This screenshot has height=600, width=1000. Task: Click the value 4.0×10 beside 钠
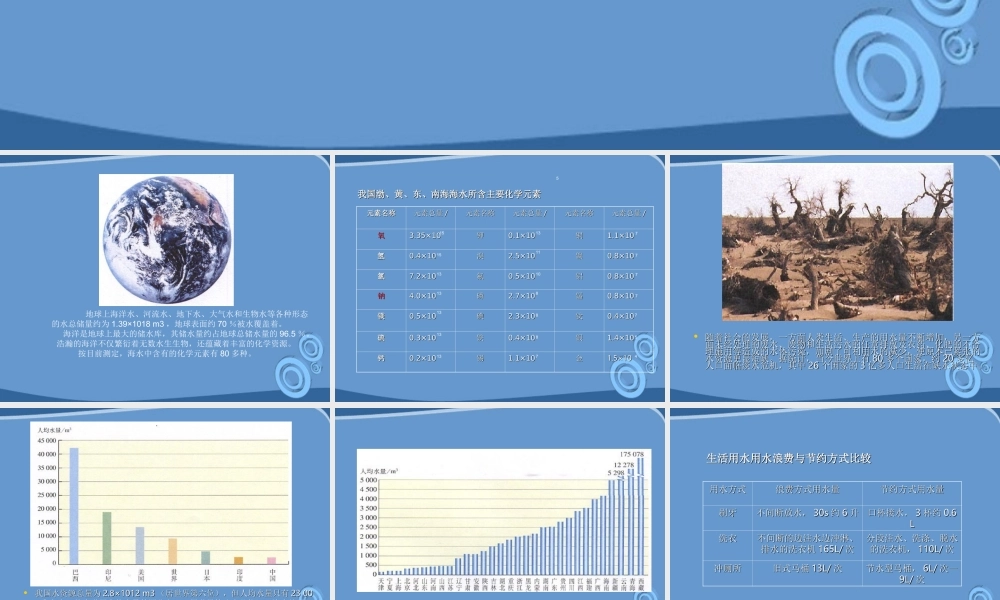click(x=425, y=296)
